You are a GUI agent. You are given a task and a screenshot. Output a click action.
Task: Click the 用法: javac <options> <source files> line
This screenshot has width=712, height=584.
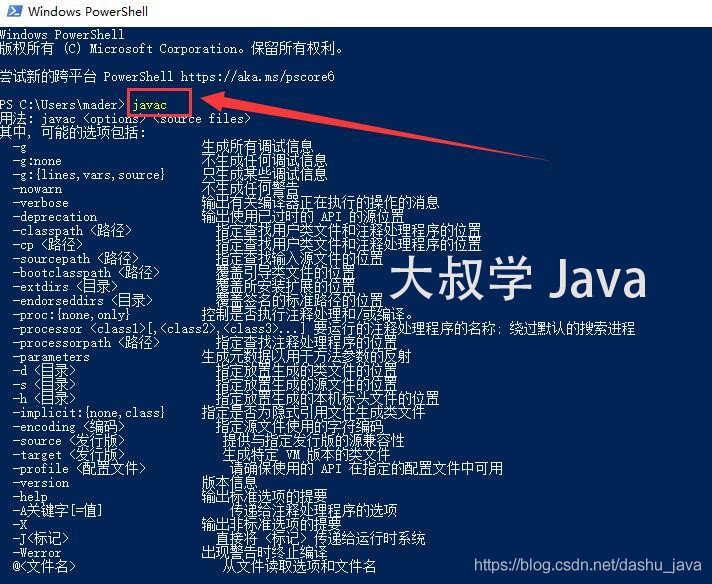pos(125,119)
